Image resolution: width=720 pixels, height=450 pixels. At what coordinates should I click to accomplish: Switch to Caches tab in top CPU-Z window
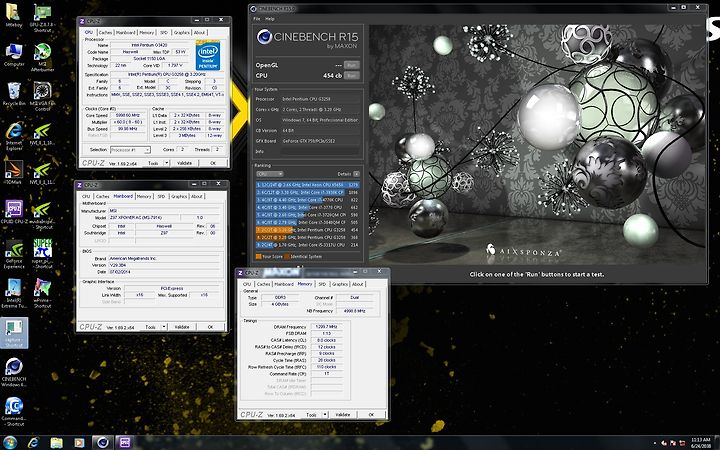[105, 33]
